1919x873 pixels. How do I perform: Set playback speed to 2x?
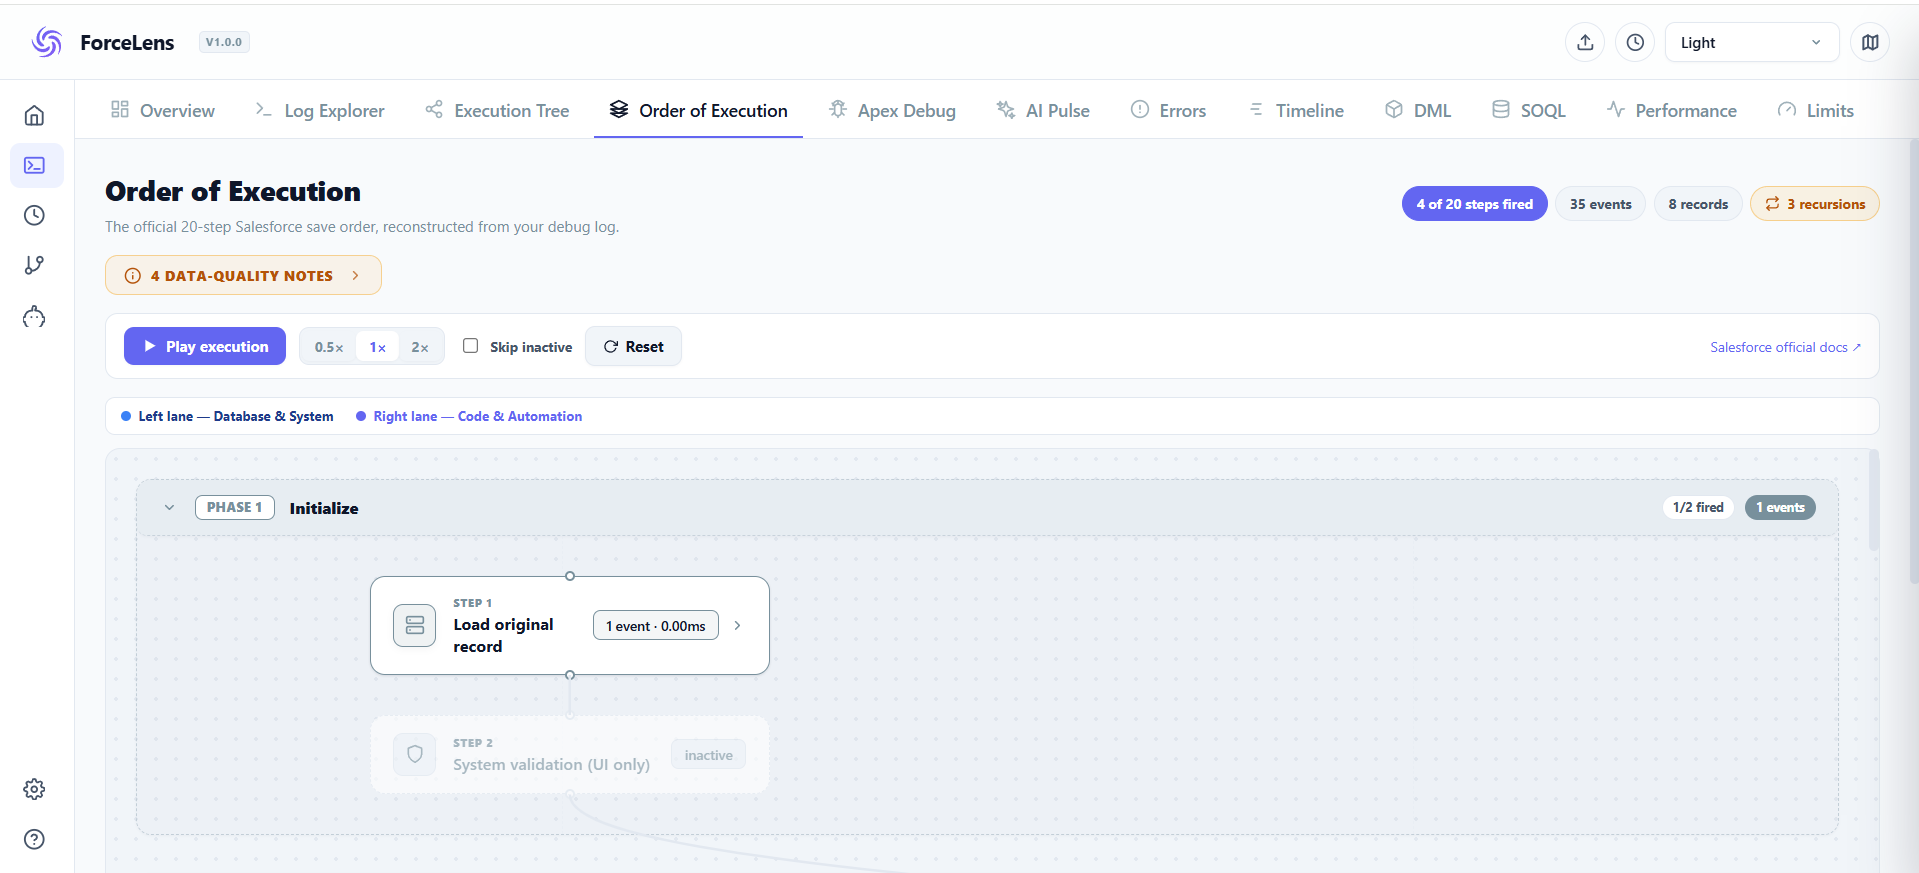[x=420, y=347]
